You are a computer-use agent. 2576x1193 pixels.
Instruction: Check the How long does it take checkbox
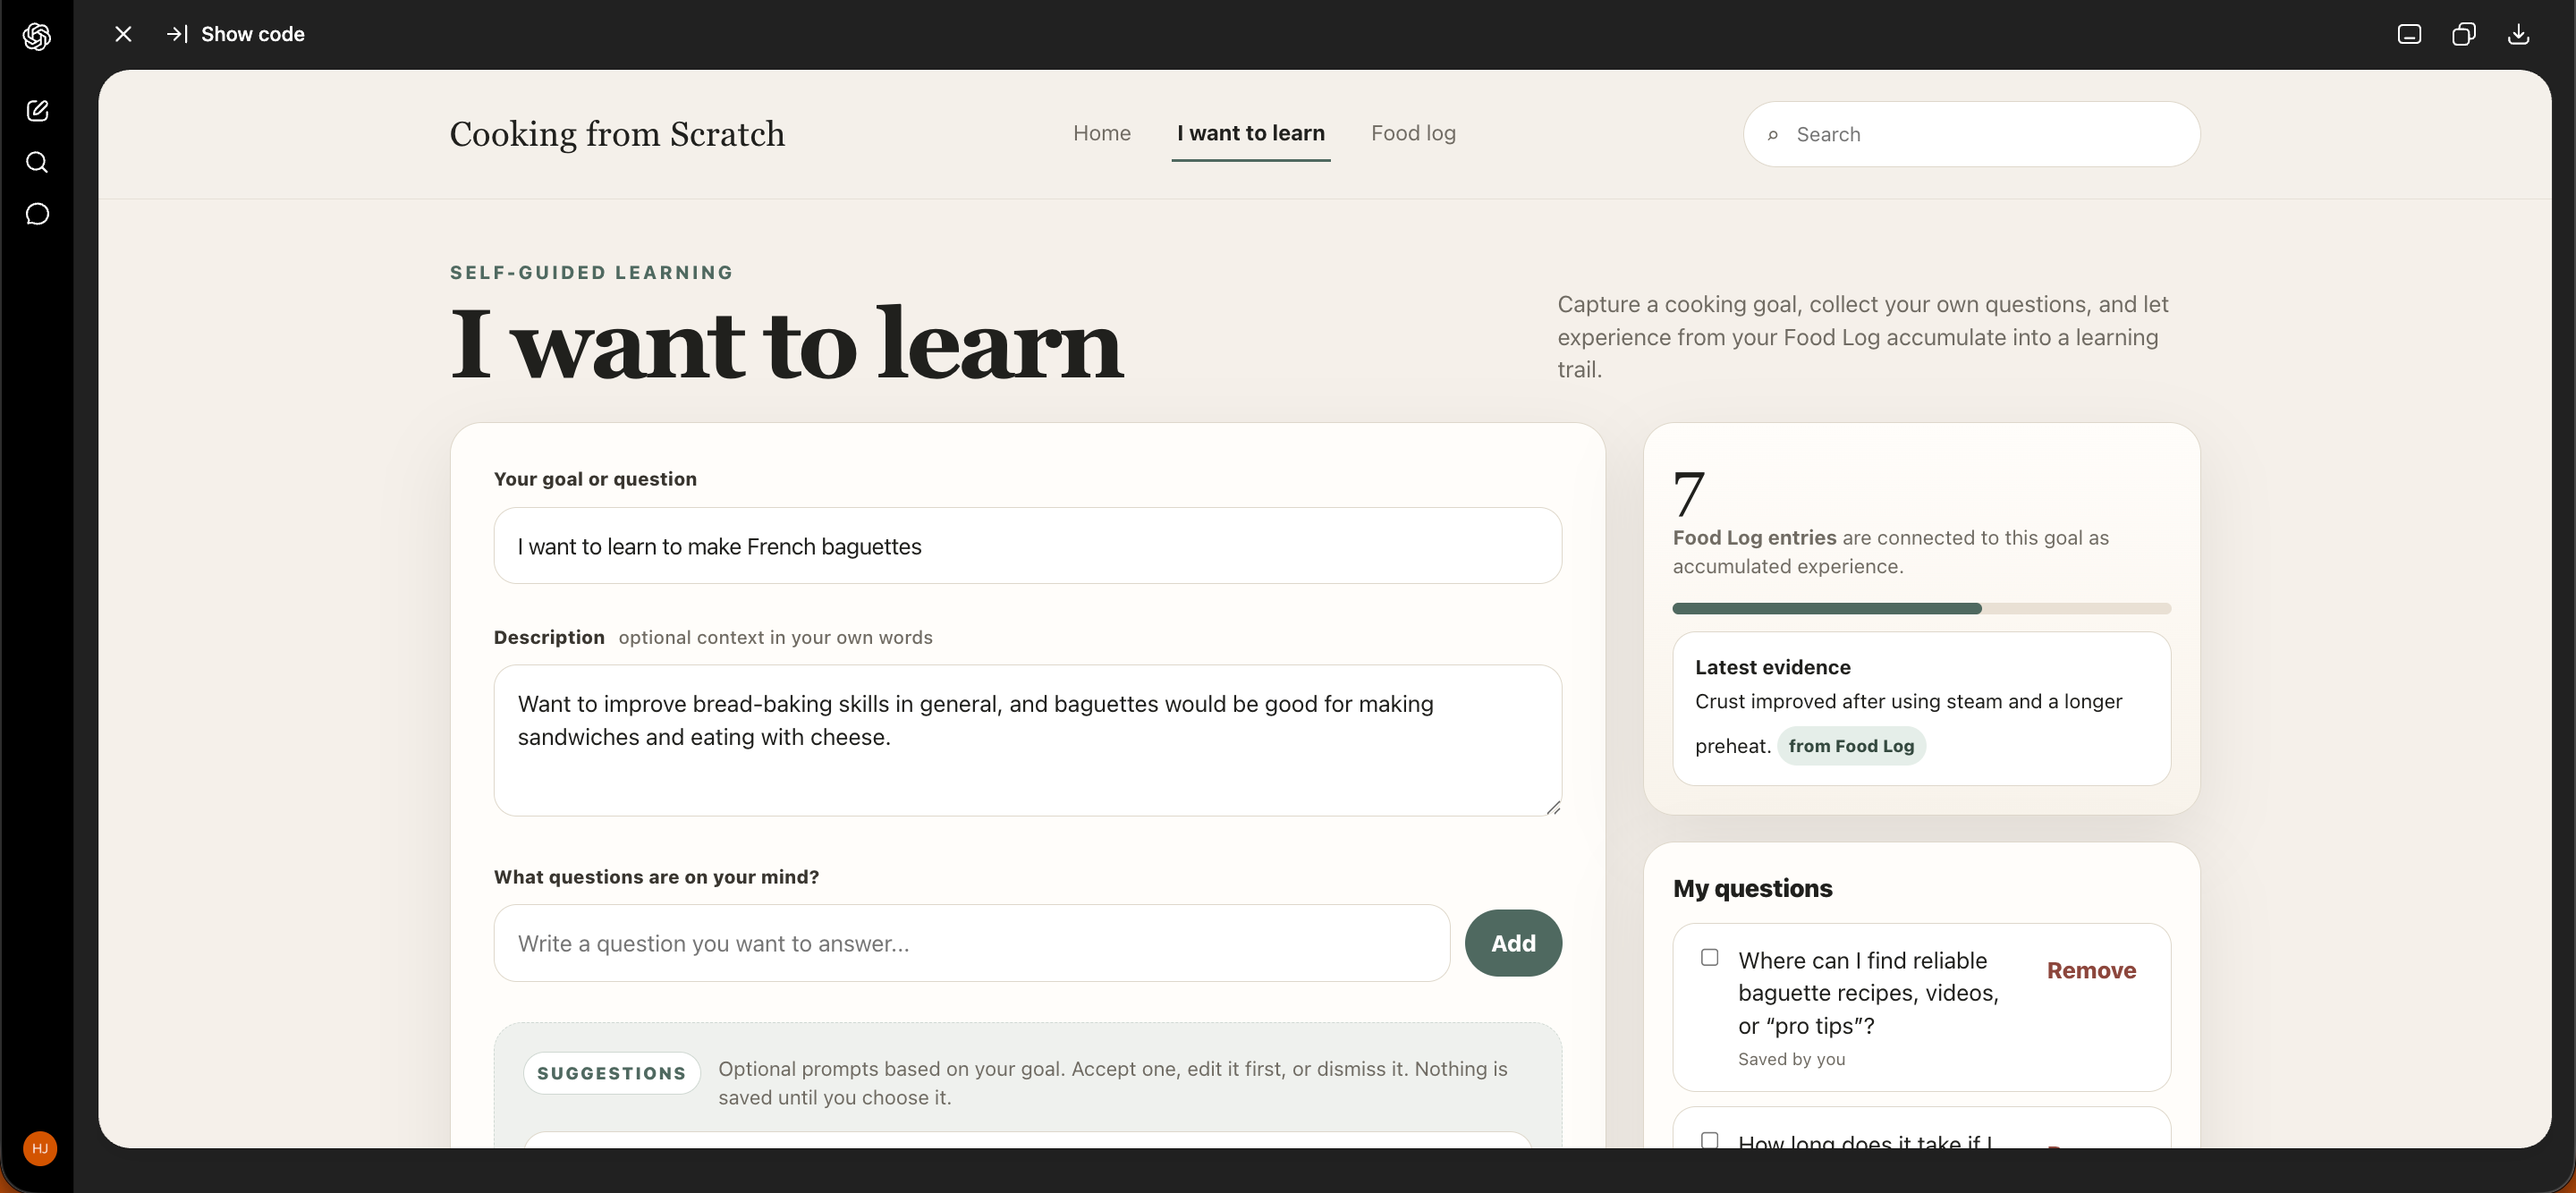[1710, 1140]
